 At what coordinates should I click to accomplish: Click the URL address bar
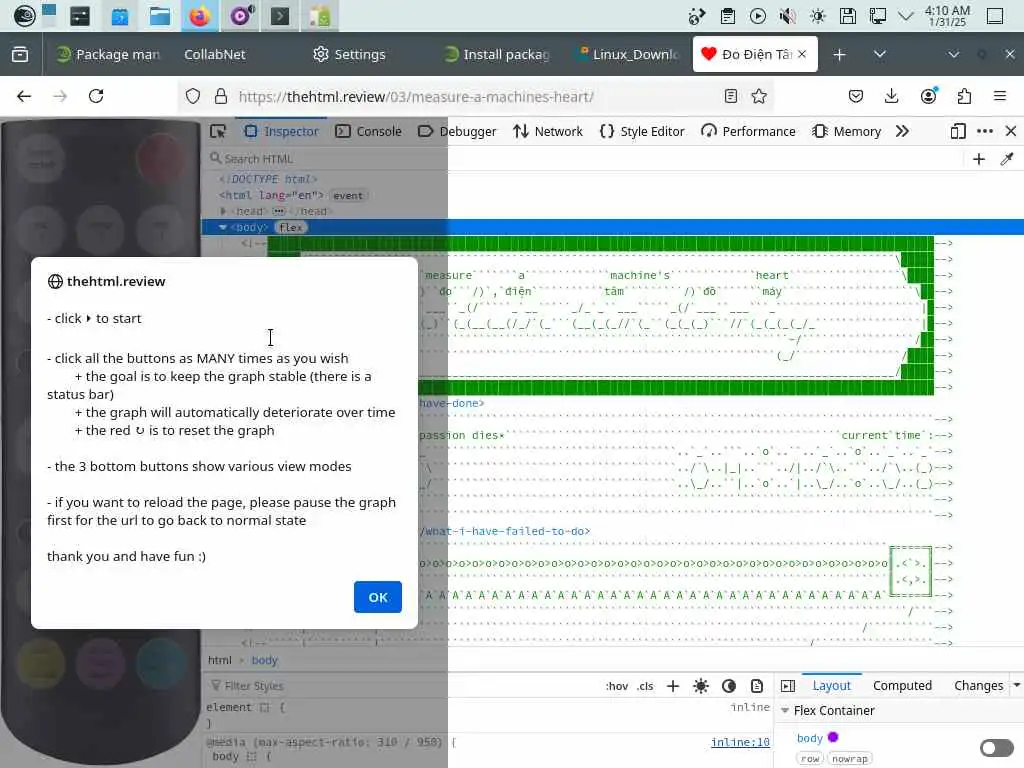[x=477, y=97]
